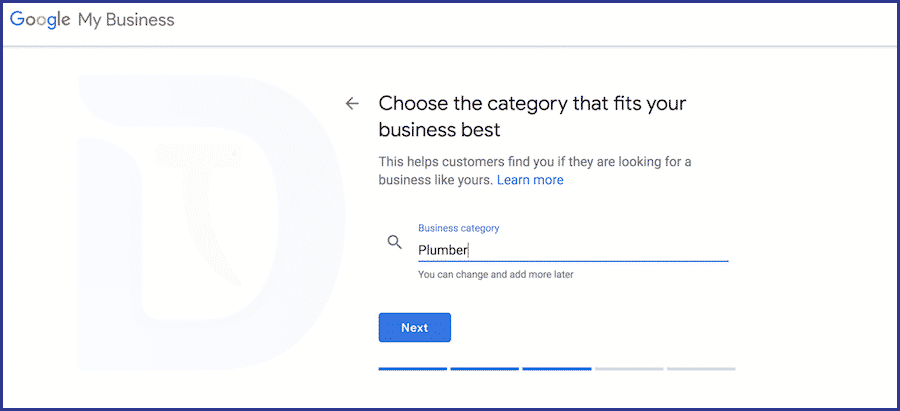Select the third blue progress segment

(x=557, y=369)
